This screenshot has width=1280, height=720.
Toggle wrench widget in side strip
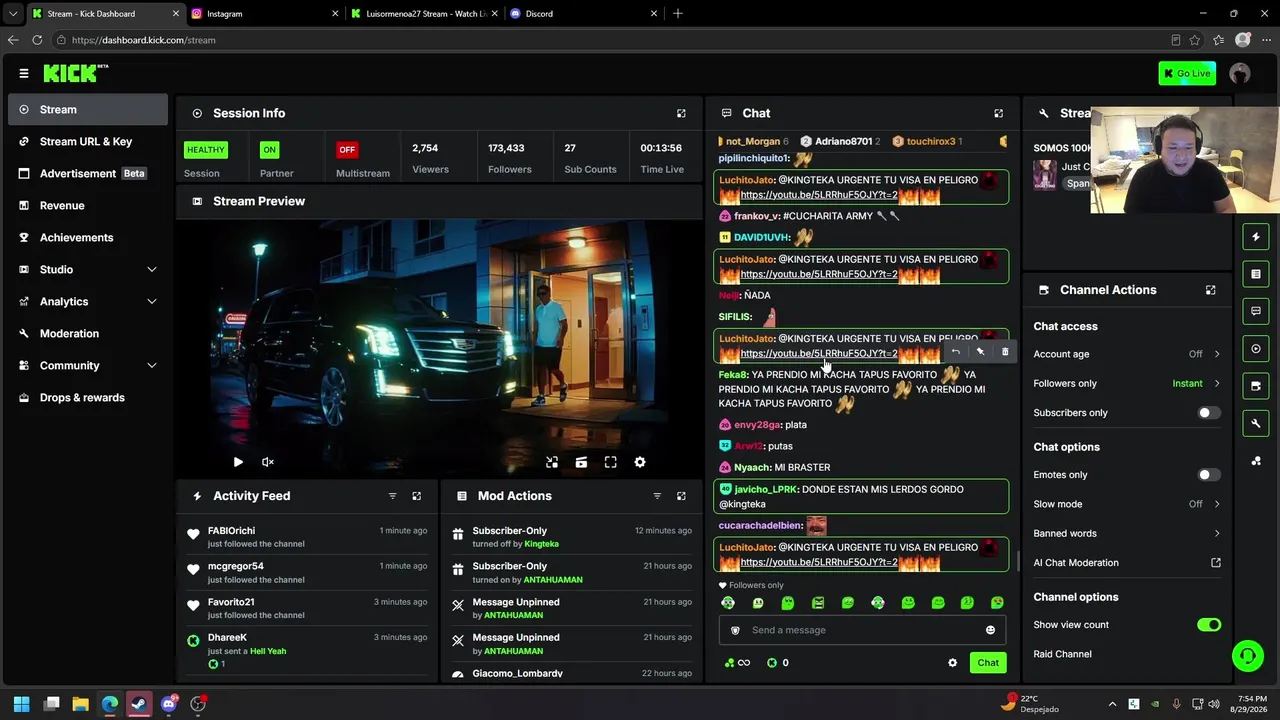click(1256, 423)
